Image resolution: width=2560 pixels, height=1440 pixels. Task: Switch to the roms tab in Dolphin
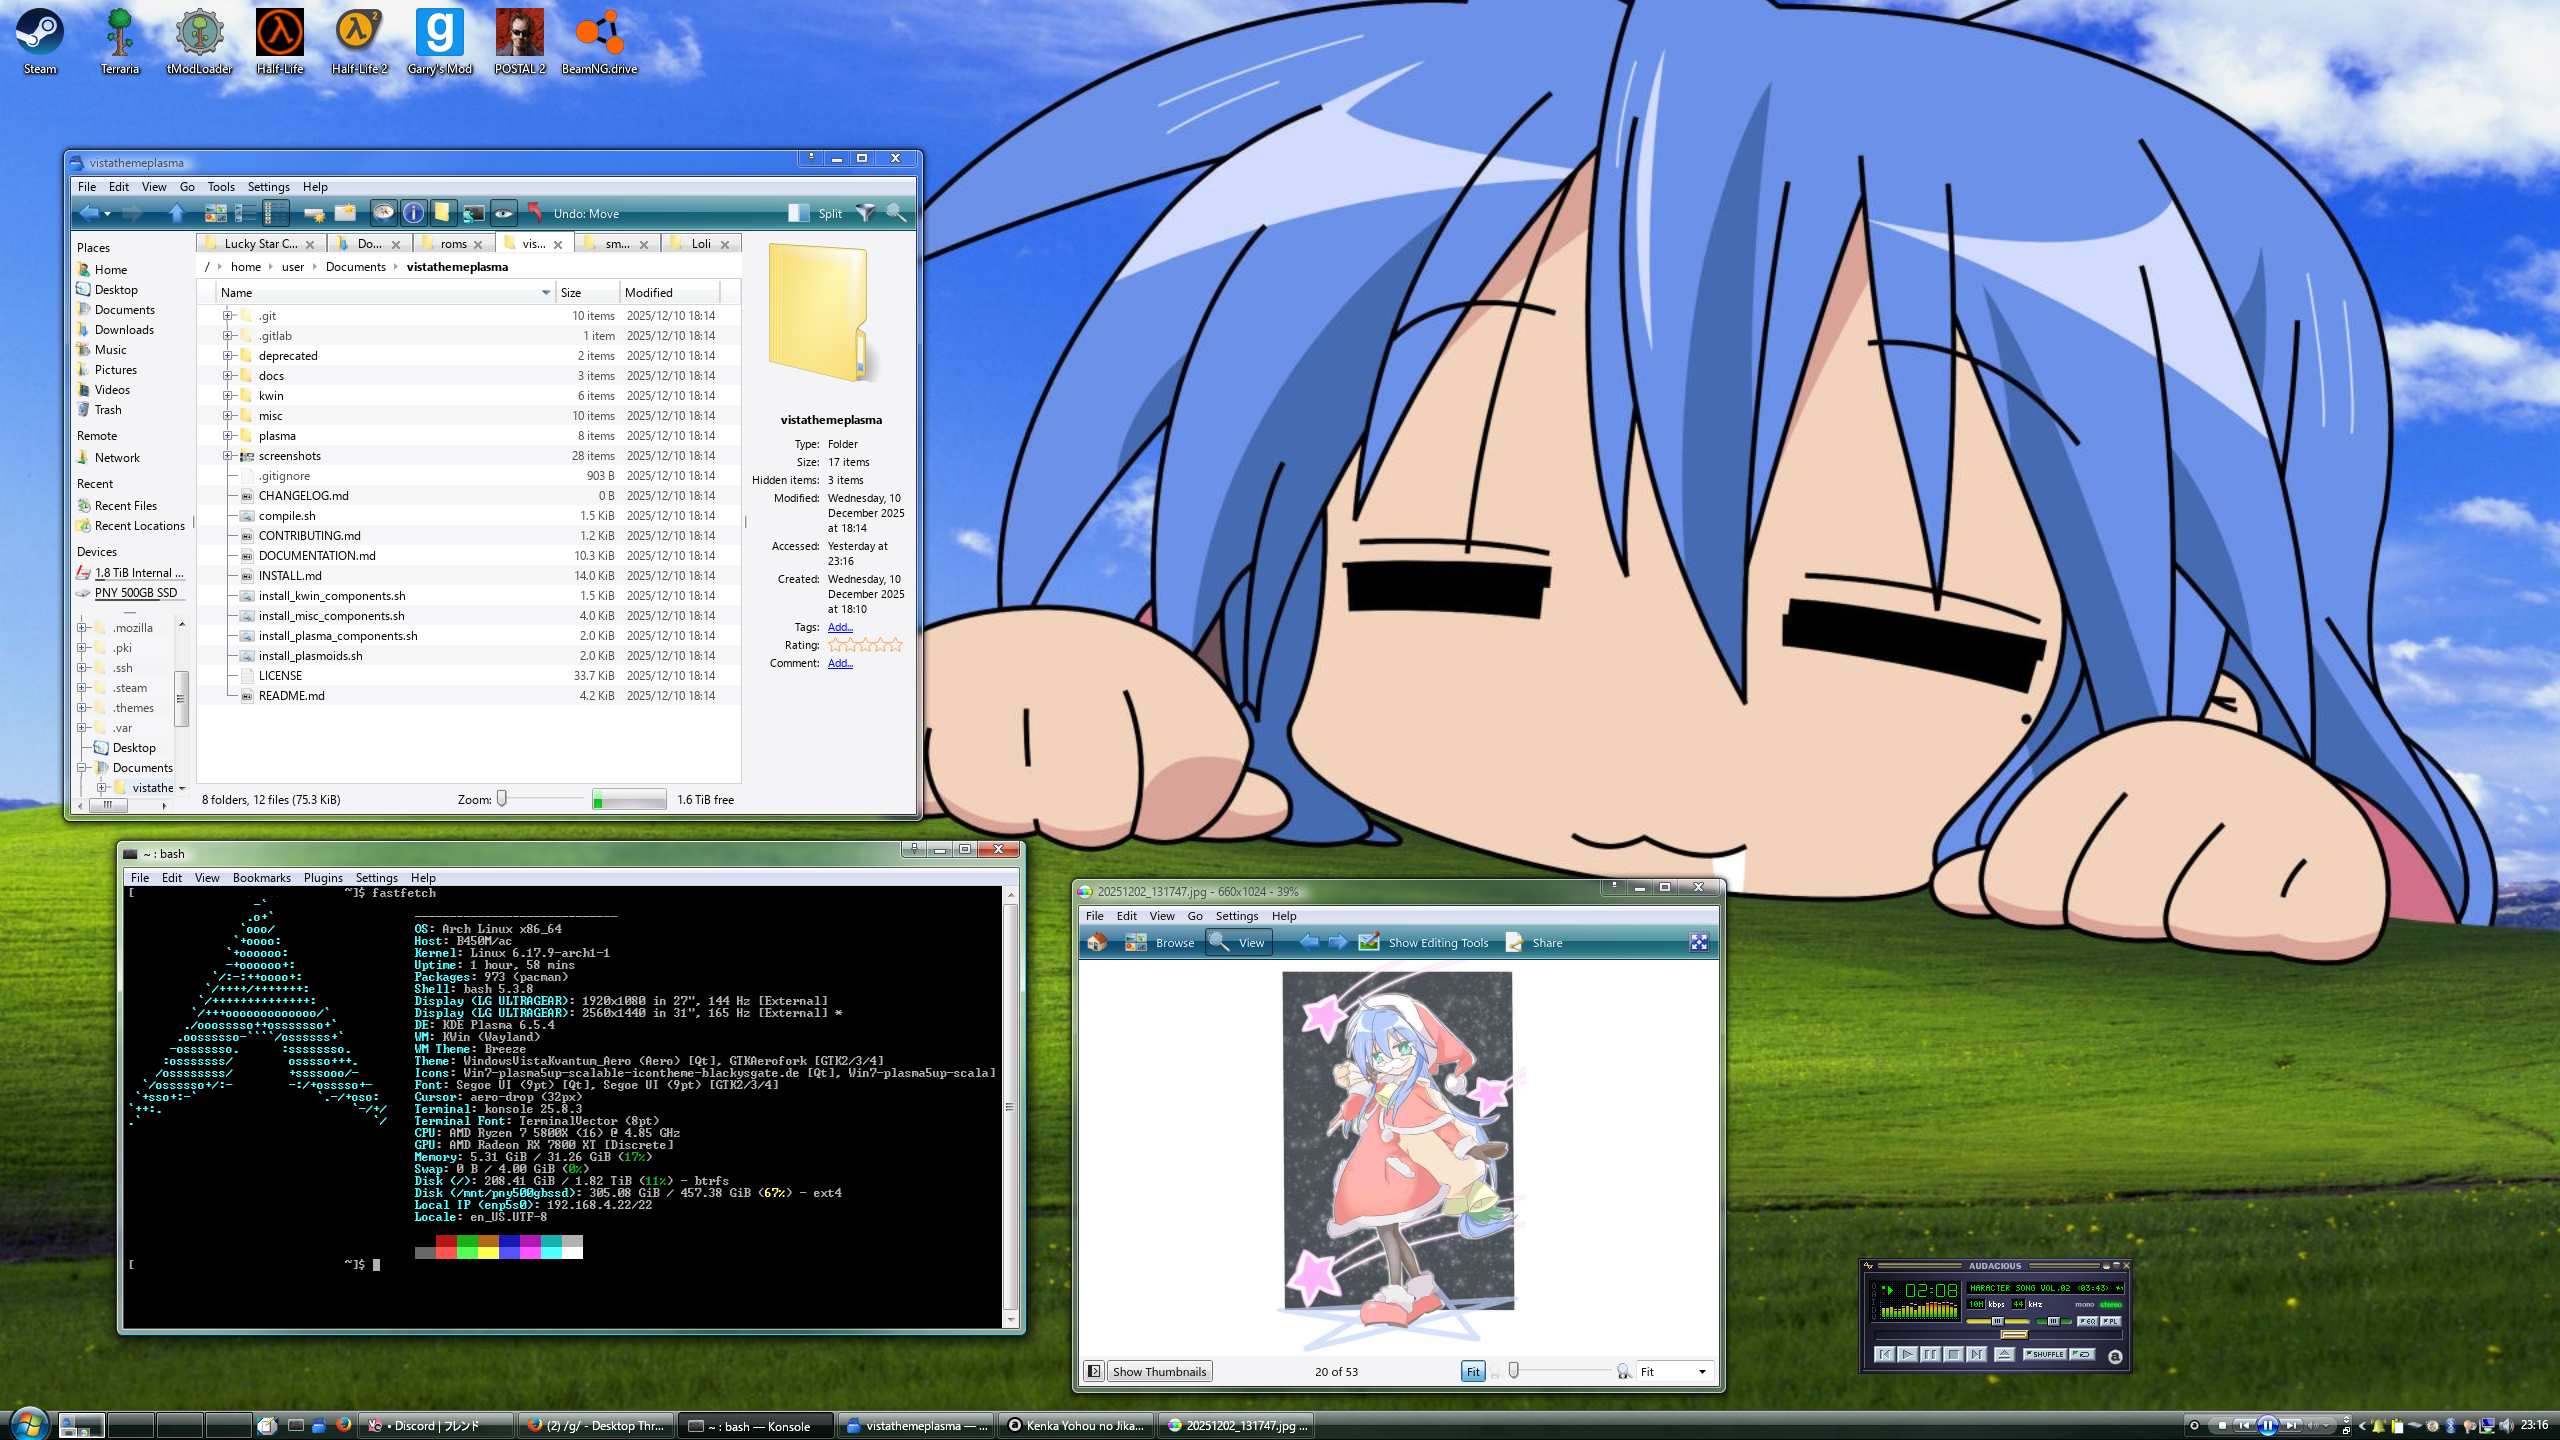(x=453, y=244)
